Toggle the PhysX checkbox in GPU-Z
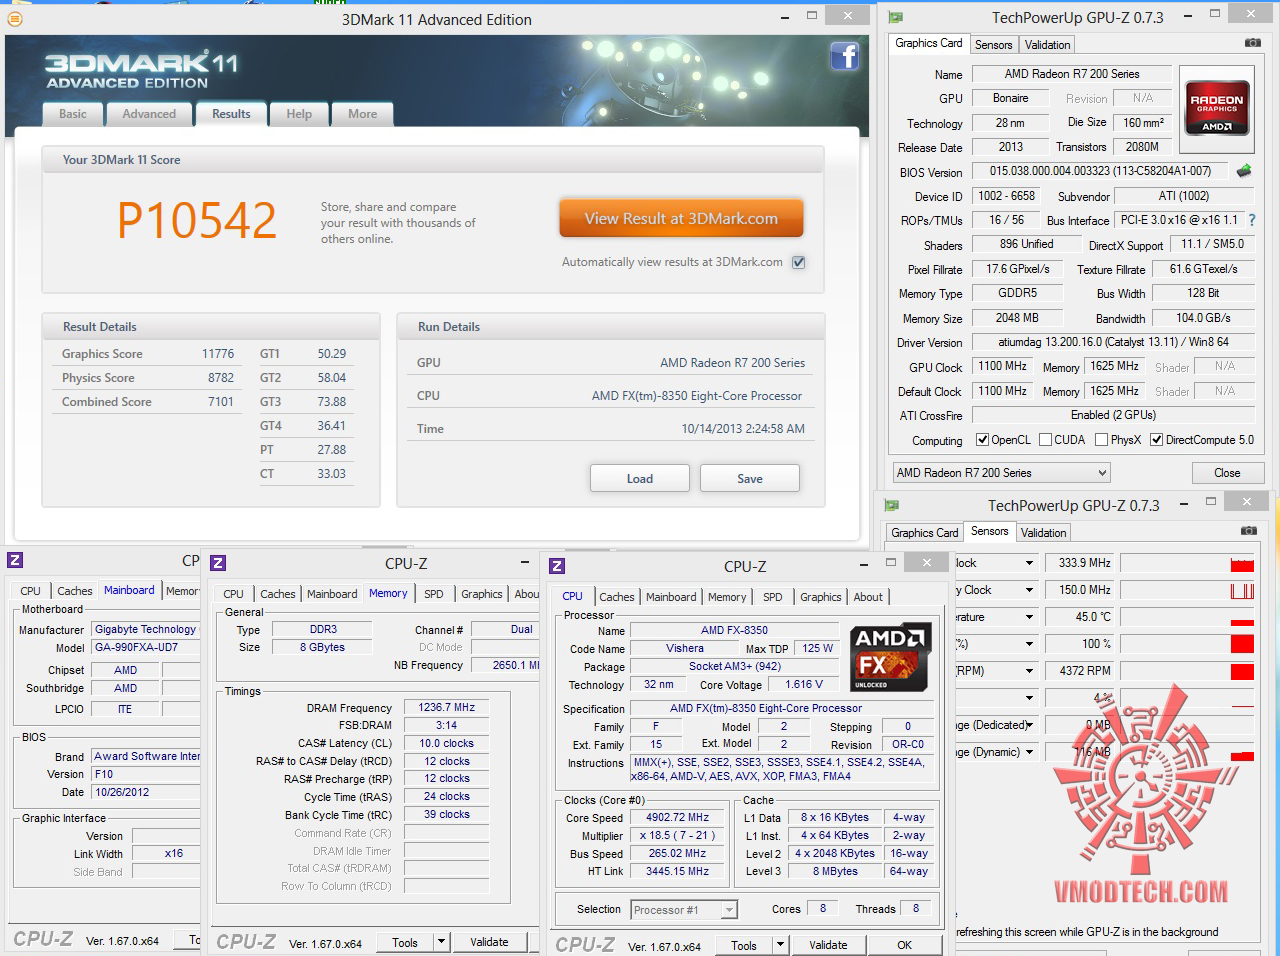This screenshot has height=956, width=1280. tap(1101, 440)
